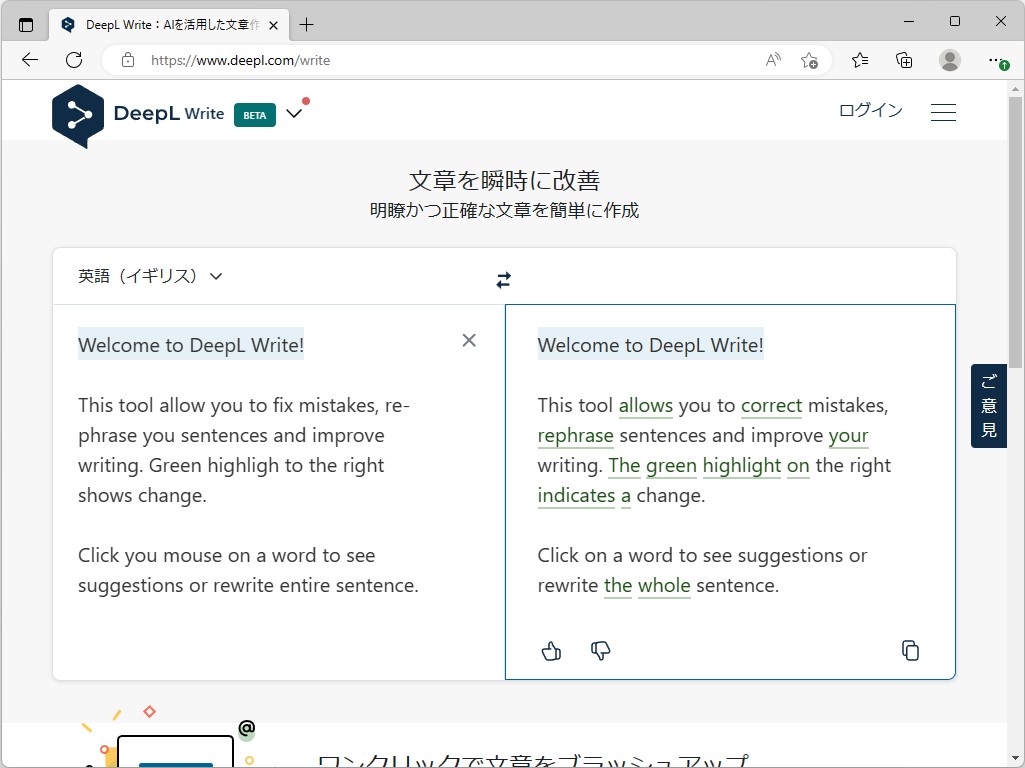Screen dimensions: 1025x768
Task: Copy the improved text to clipboard
Action: point(910,650)
